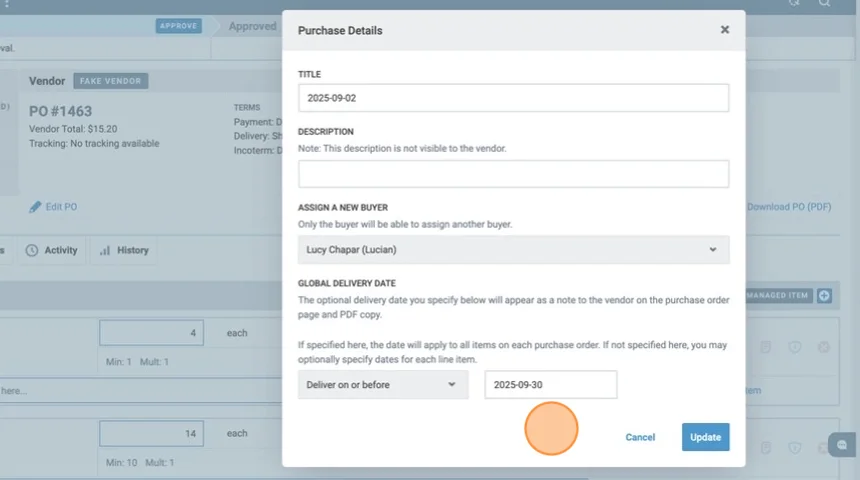Screen dimensions: 860x480
Task: Close the Purchase Details dialog
Action: tap(724, 30)
